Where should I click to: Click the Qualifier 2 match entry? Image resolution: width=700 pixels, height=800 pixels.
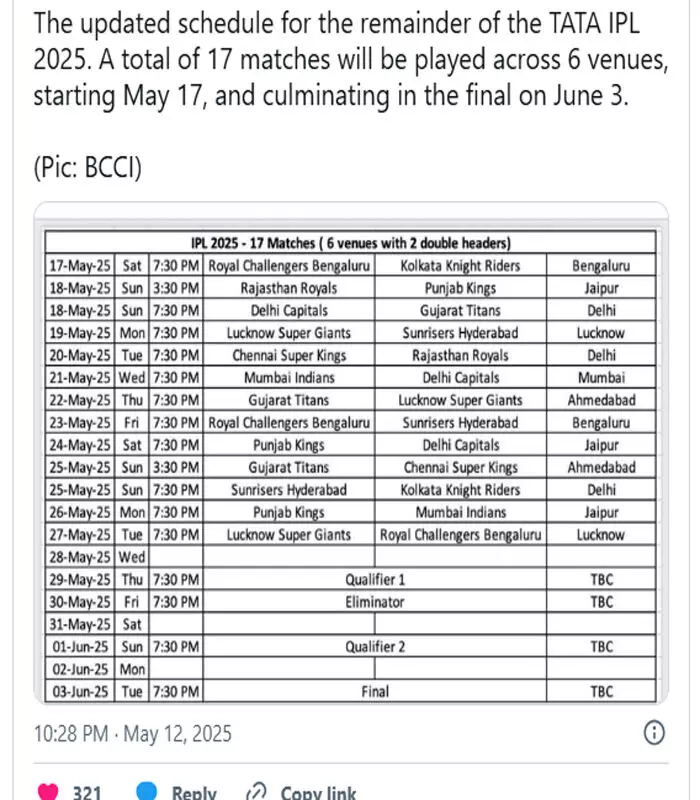click(x=374, y=647)
